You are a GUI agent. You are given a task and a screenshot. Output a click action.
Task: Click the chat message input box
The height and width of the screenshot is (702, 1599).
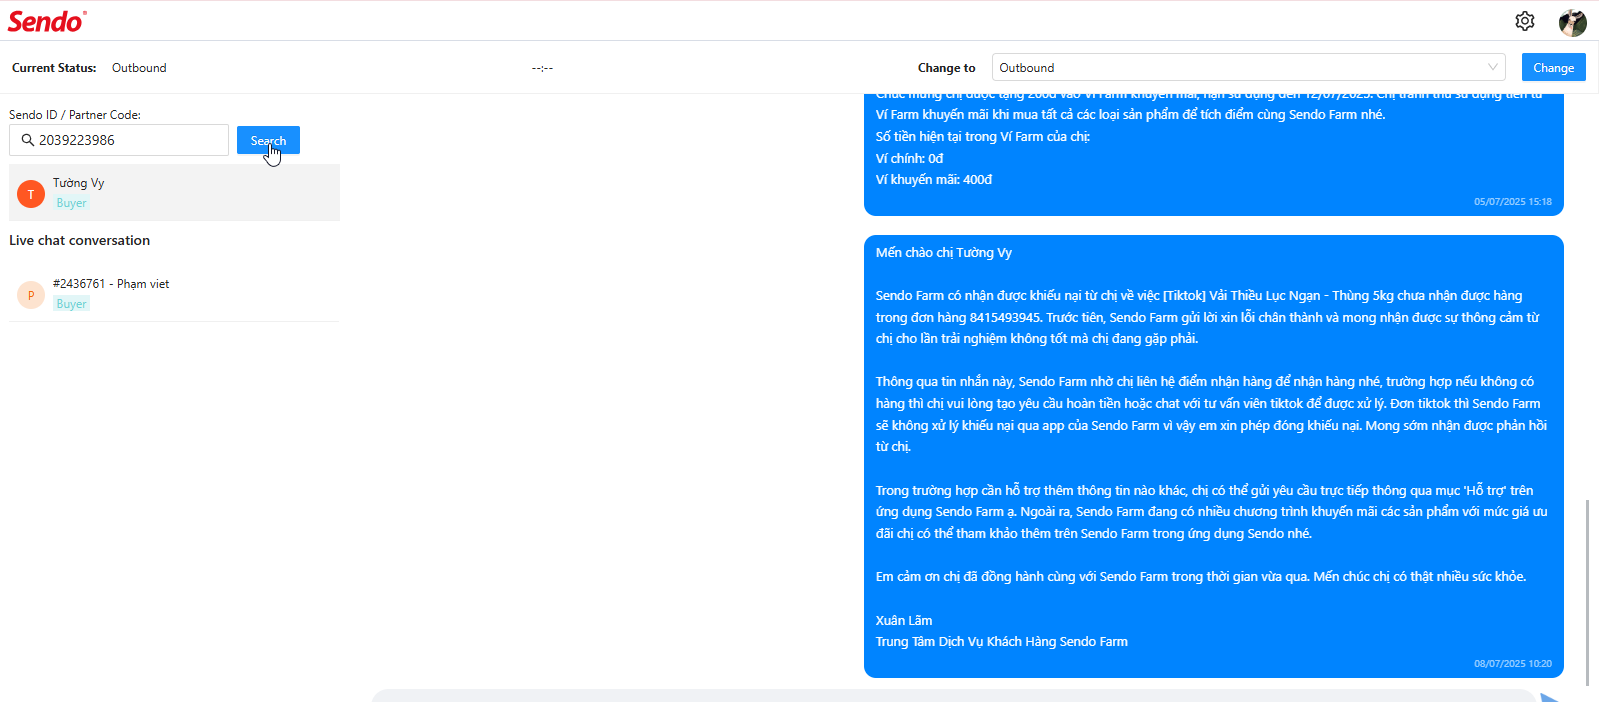955,696
